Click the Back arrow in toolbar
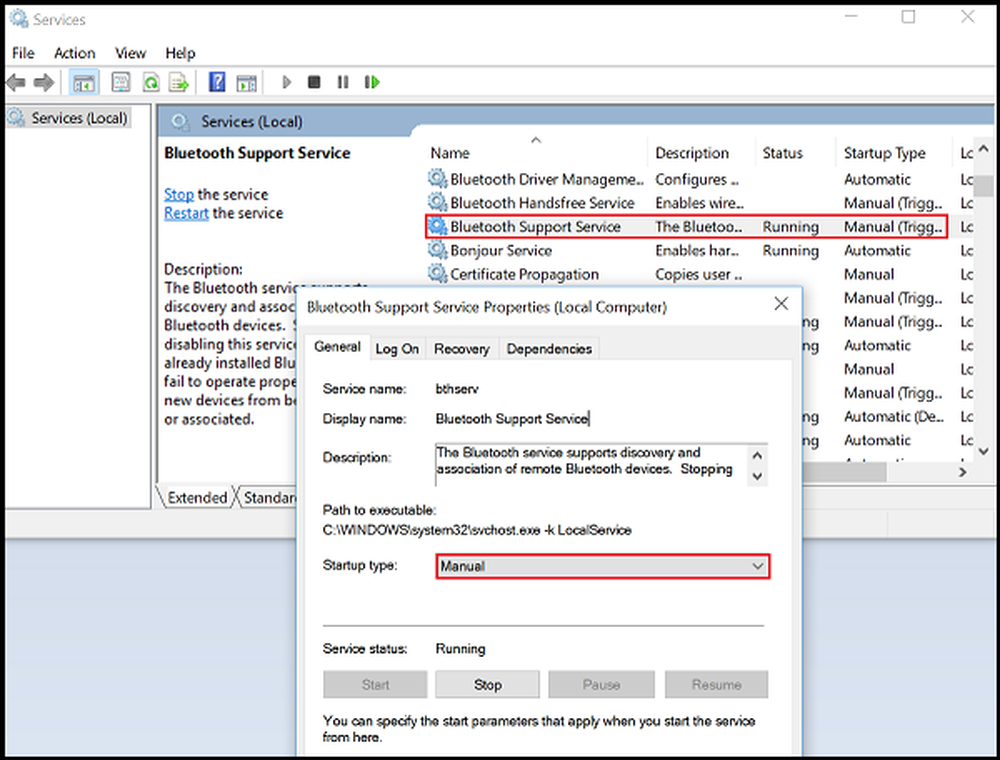 [x=16, y=82]
